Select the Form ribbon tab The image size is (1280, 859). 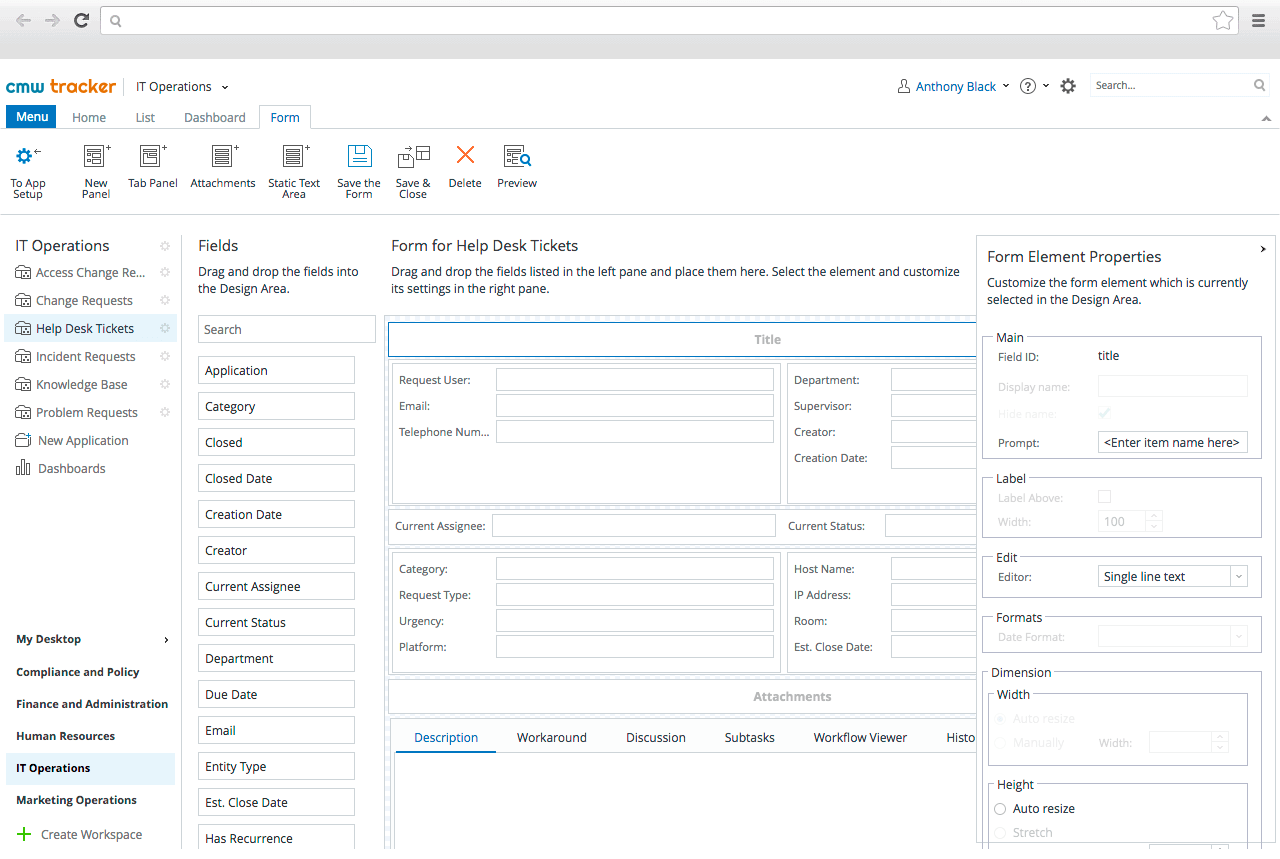[x=285, y=117]
